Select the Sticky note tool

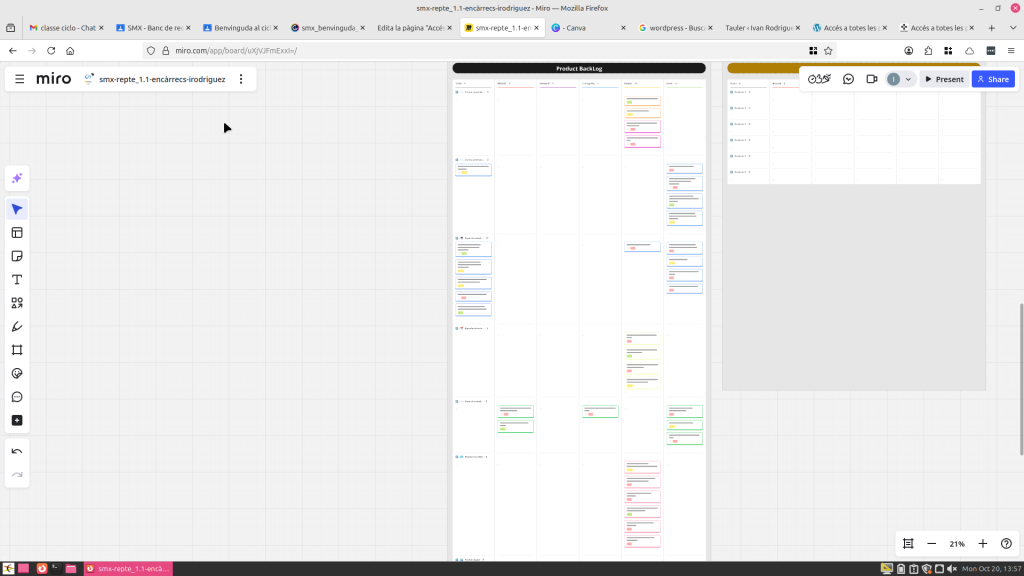click(x=17, y=256)
